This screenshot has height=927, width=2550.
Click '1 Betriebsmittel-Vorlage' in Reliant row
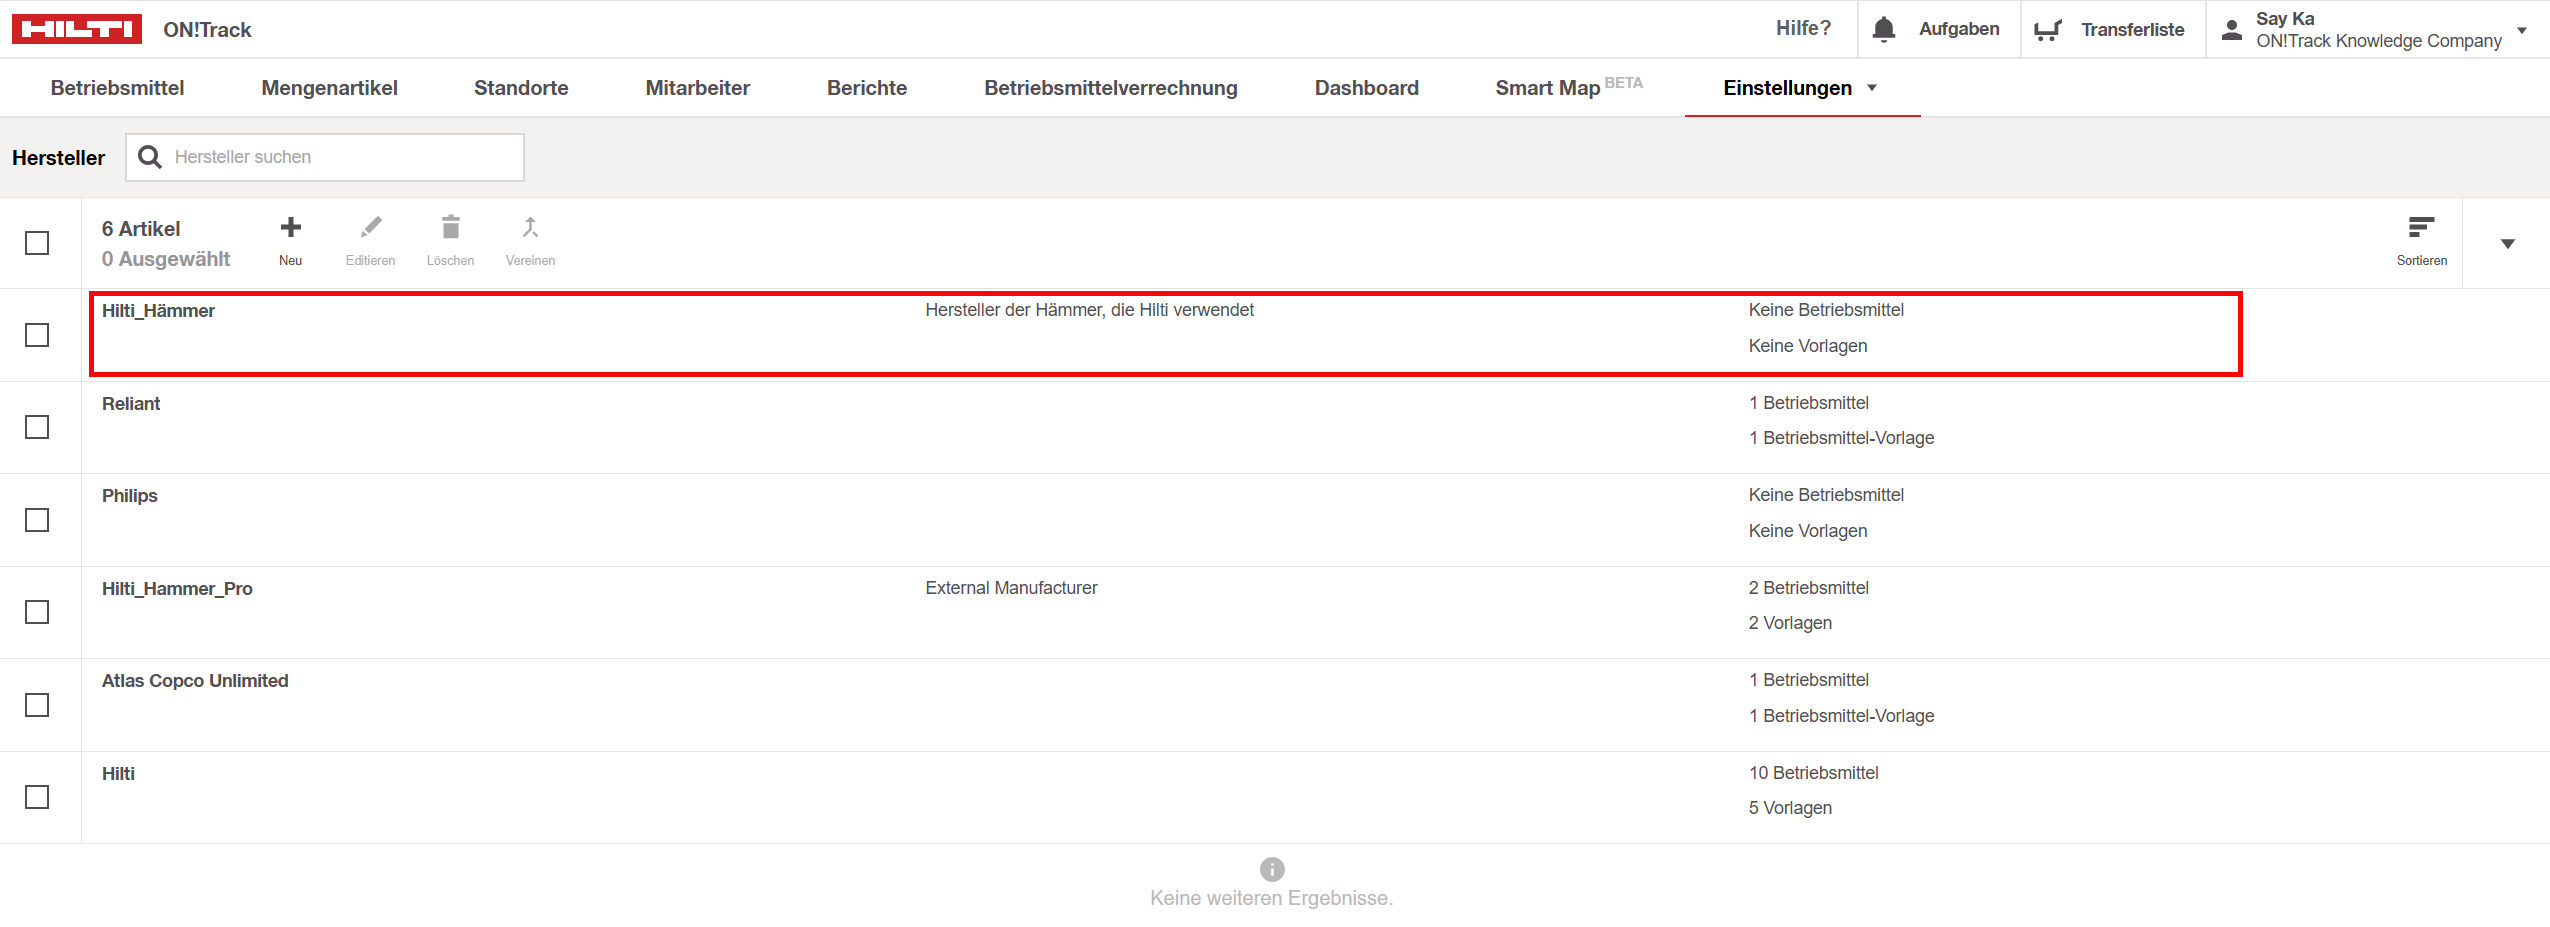1841,438
